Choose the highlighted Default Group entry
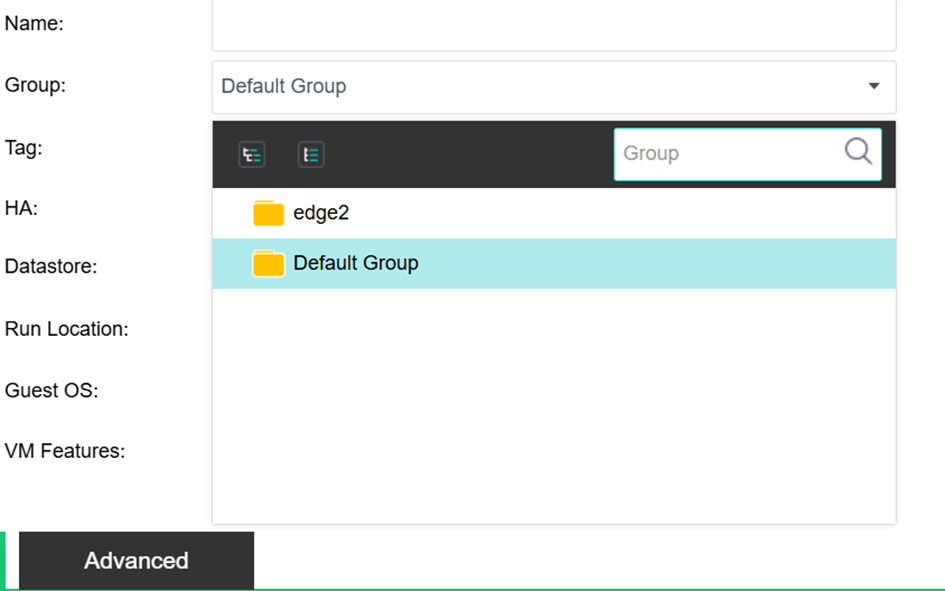 355,264
